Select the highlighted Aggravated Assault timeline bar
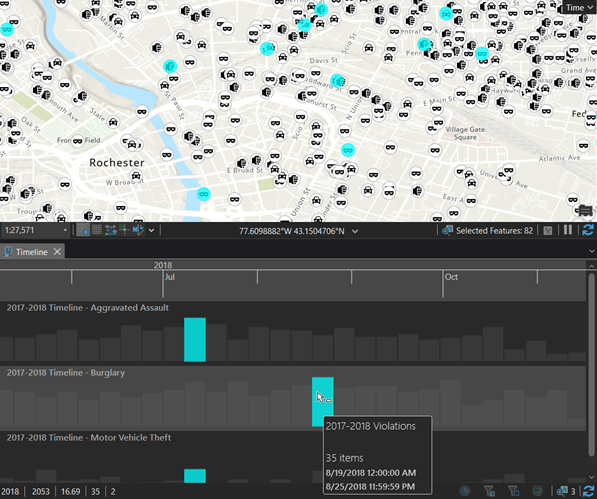Image resolution: width=597 pixels, height=499 pixels. 195,340
